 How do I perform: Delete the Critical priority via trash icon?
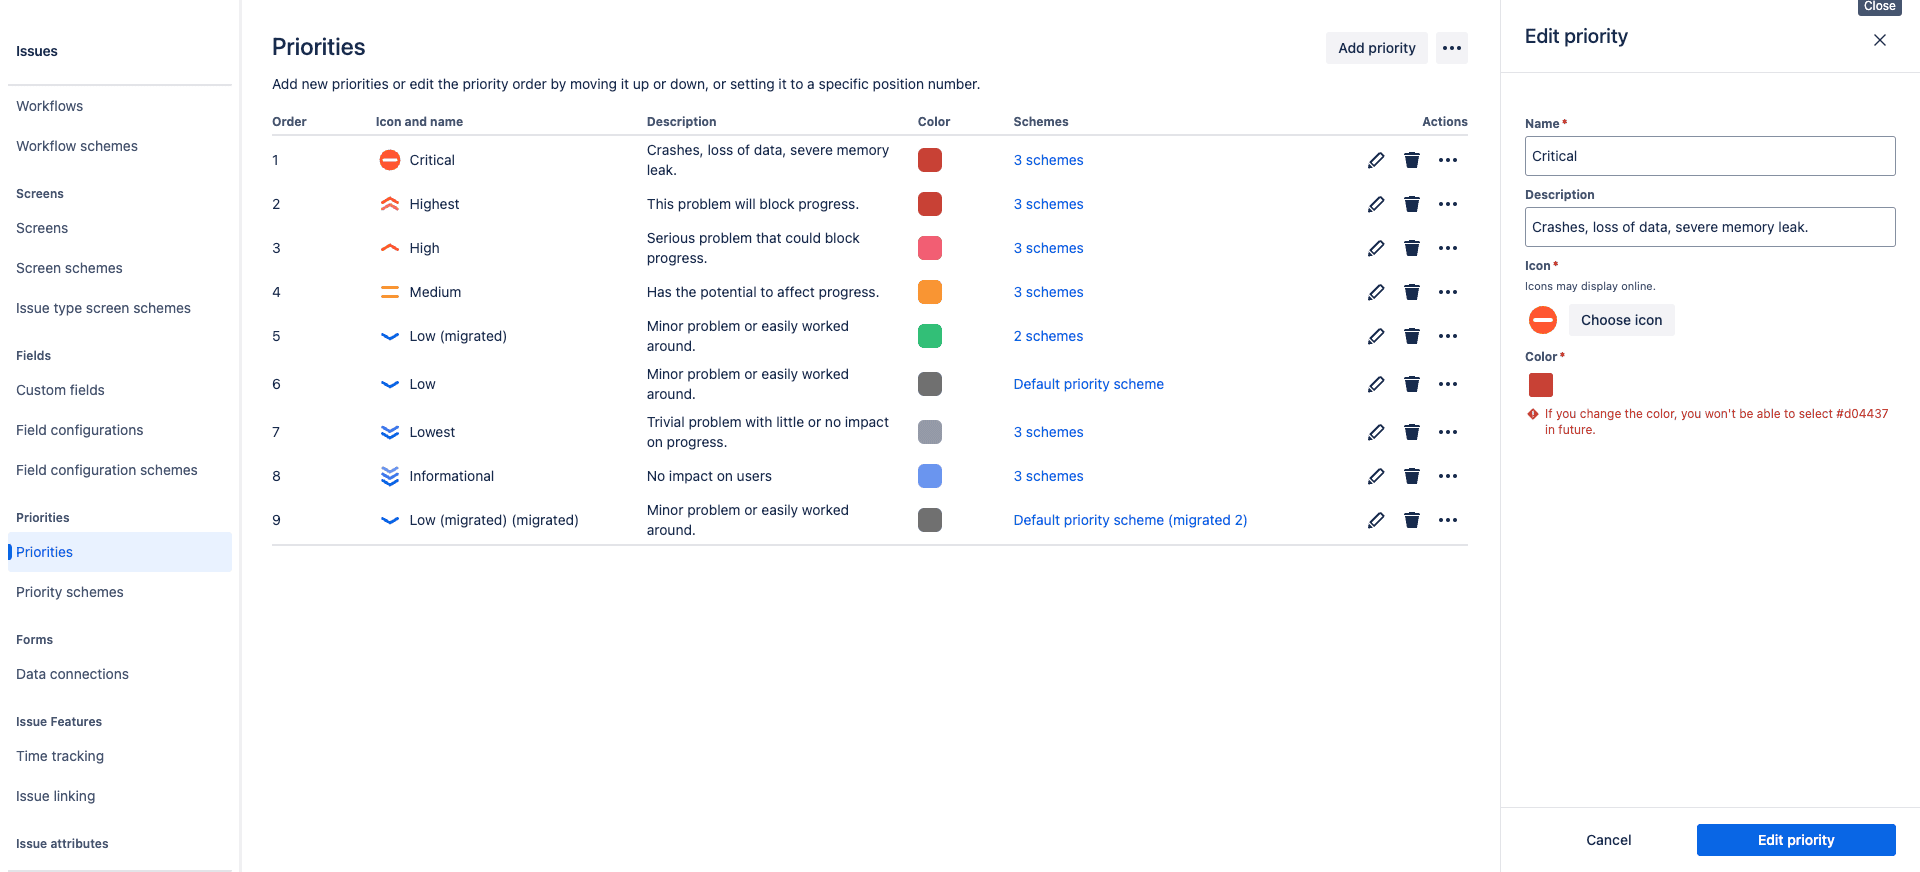click(1412, 160)
